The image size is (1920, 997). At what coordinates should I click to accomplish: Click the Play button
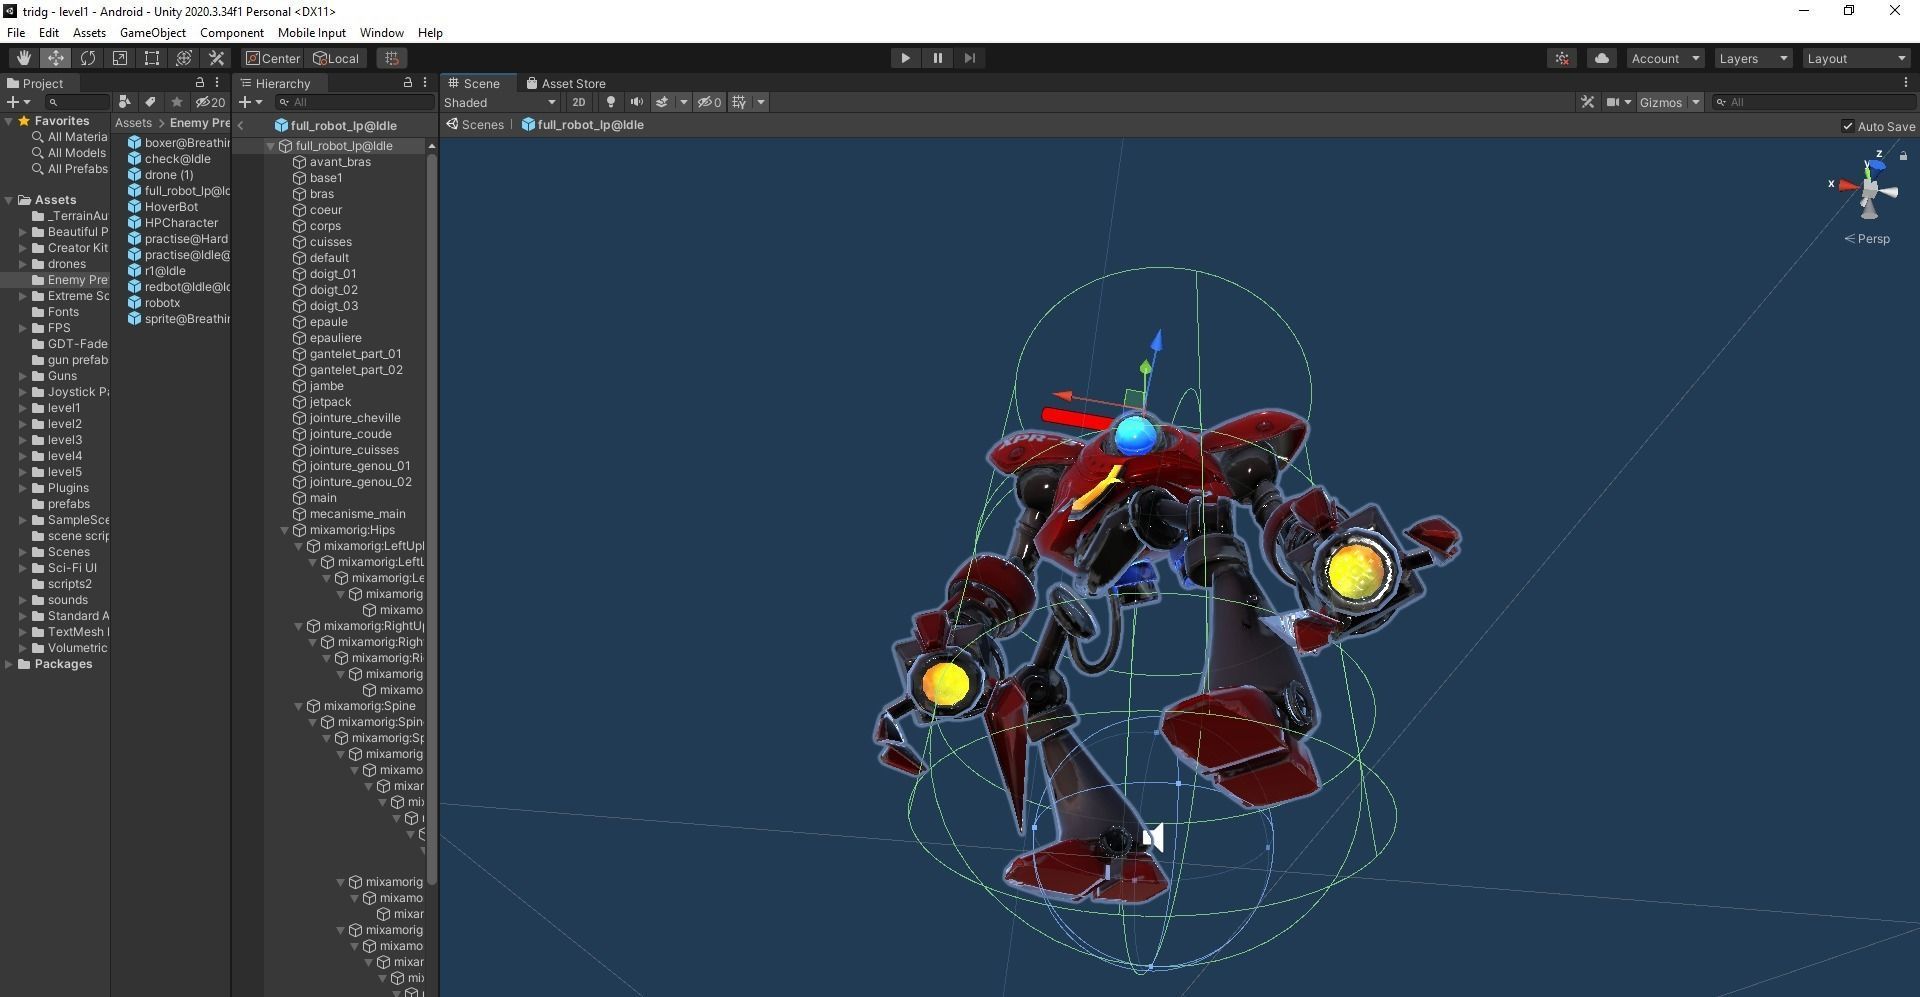[905, 58]
